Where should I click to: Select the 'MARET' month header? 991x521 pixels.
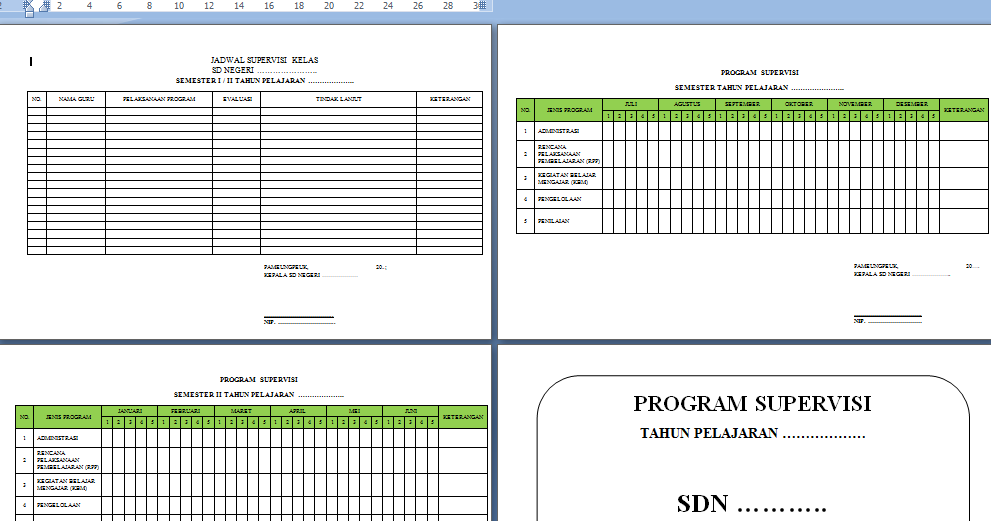(x=242, y=411)
